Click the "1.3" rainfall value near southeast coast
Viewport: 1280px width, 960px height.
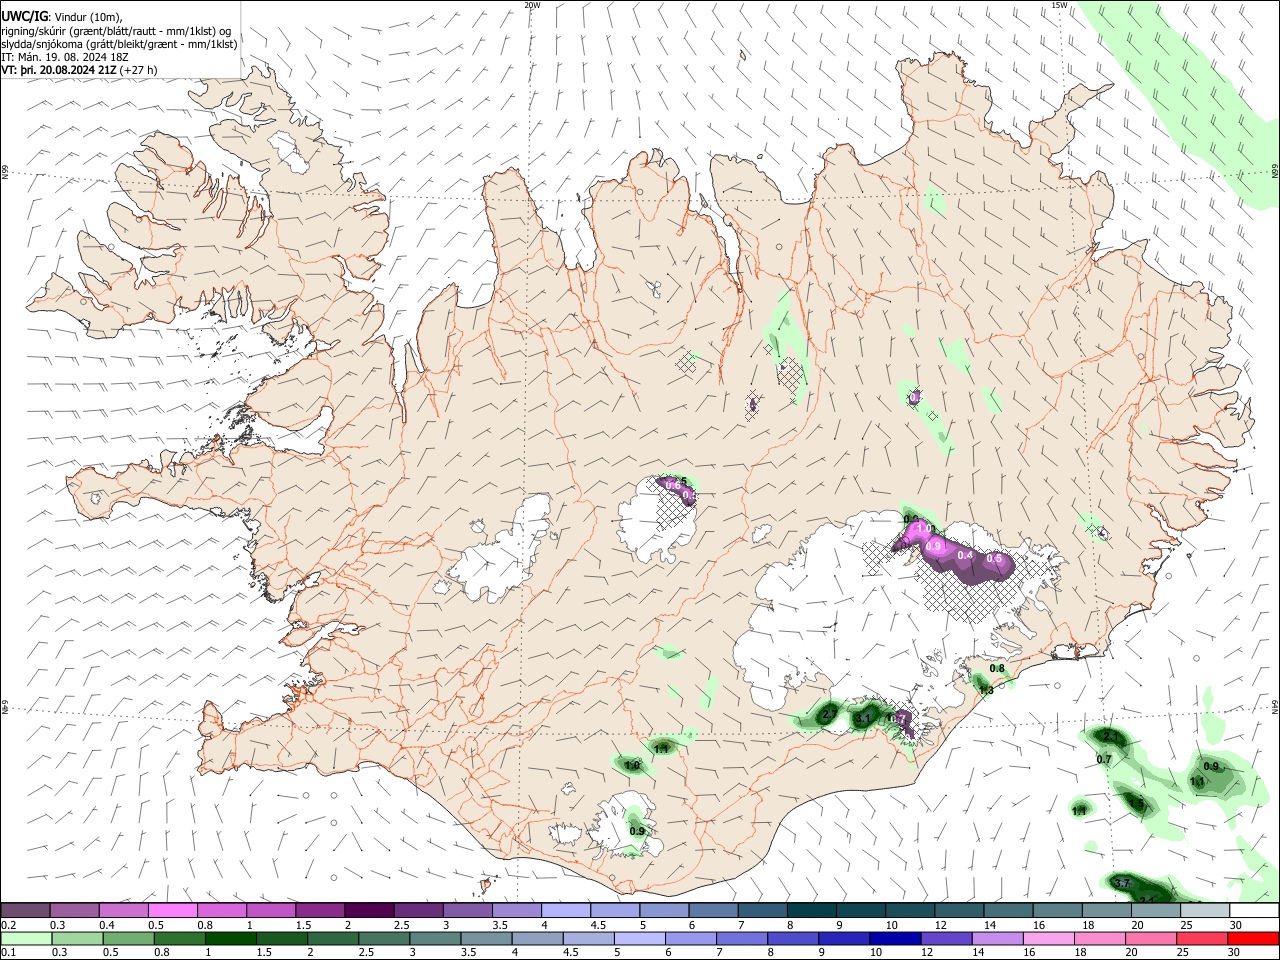click(x=985, y=689)
